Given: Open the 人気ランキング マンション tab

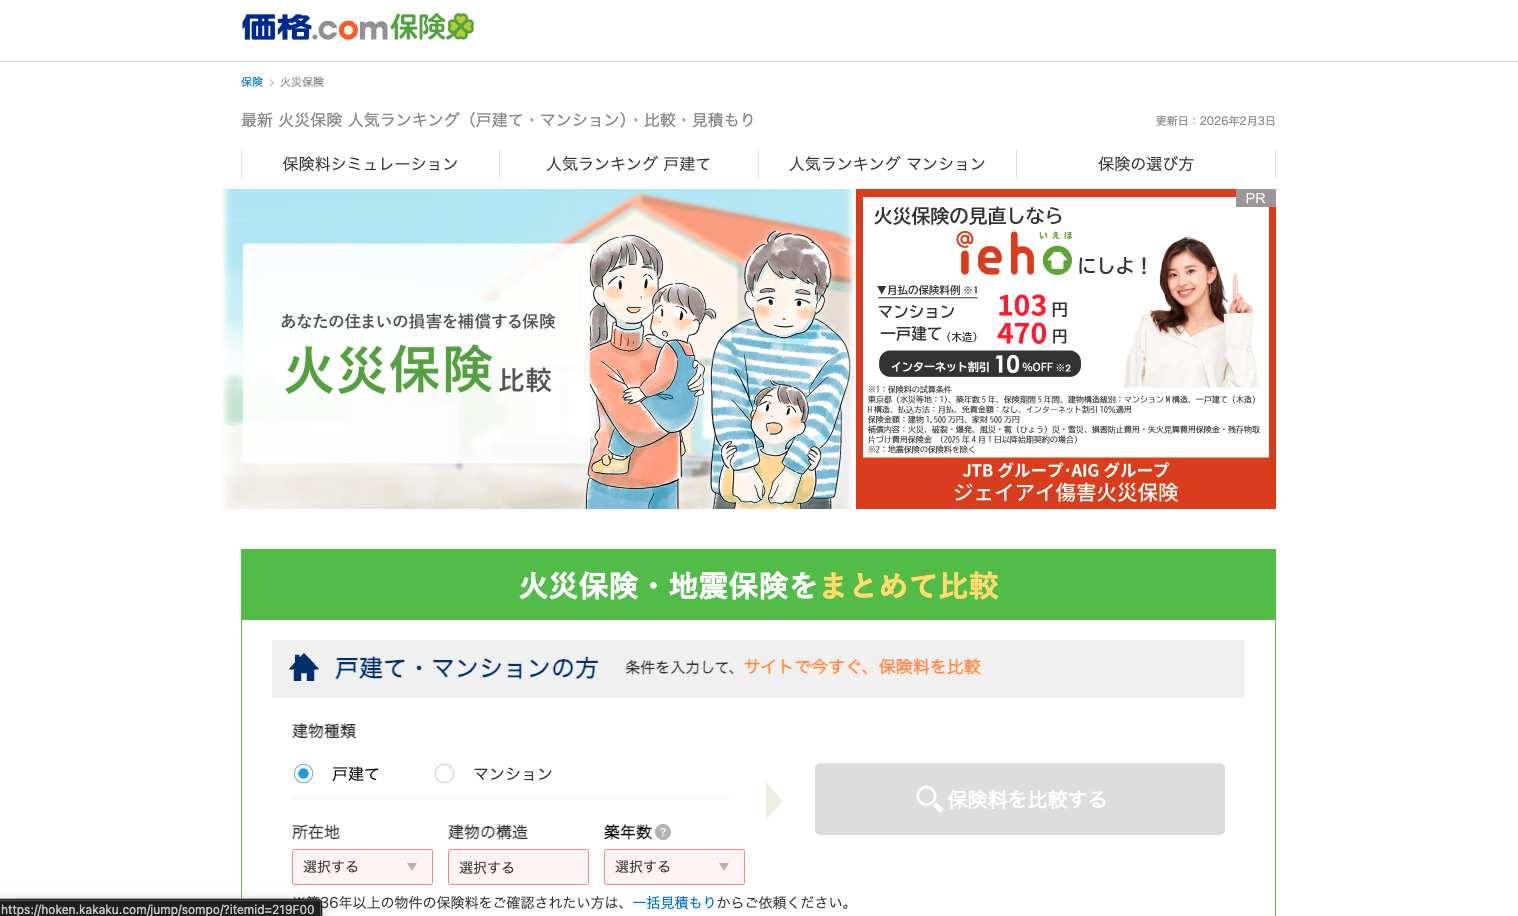Looking at the screenshot, I should pyautogui.click(x=887, y=164).
